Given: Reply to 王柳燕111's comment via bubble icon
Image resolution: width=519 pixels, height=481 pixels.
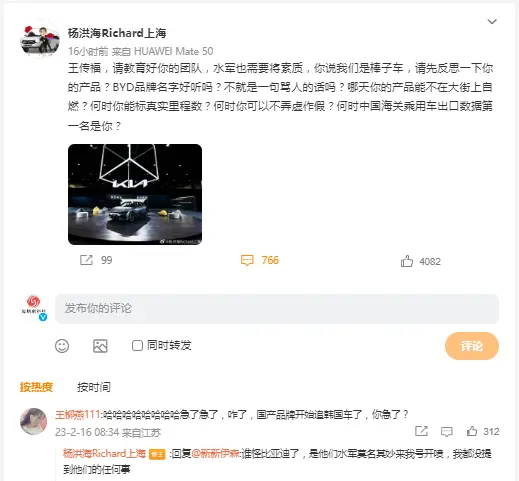Looking at the screenshot, I should (446, 432).
